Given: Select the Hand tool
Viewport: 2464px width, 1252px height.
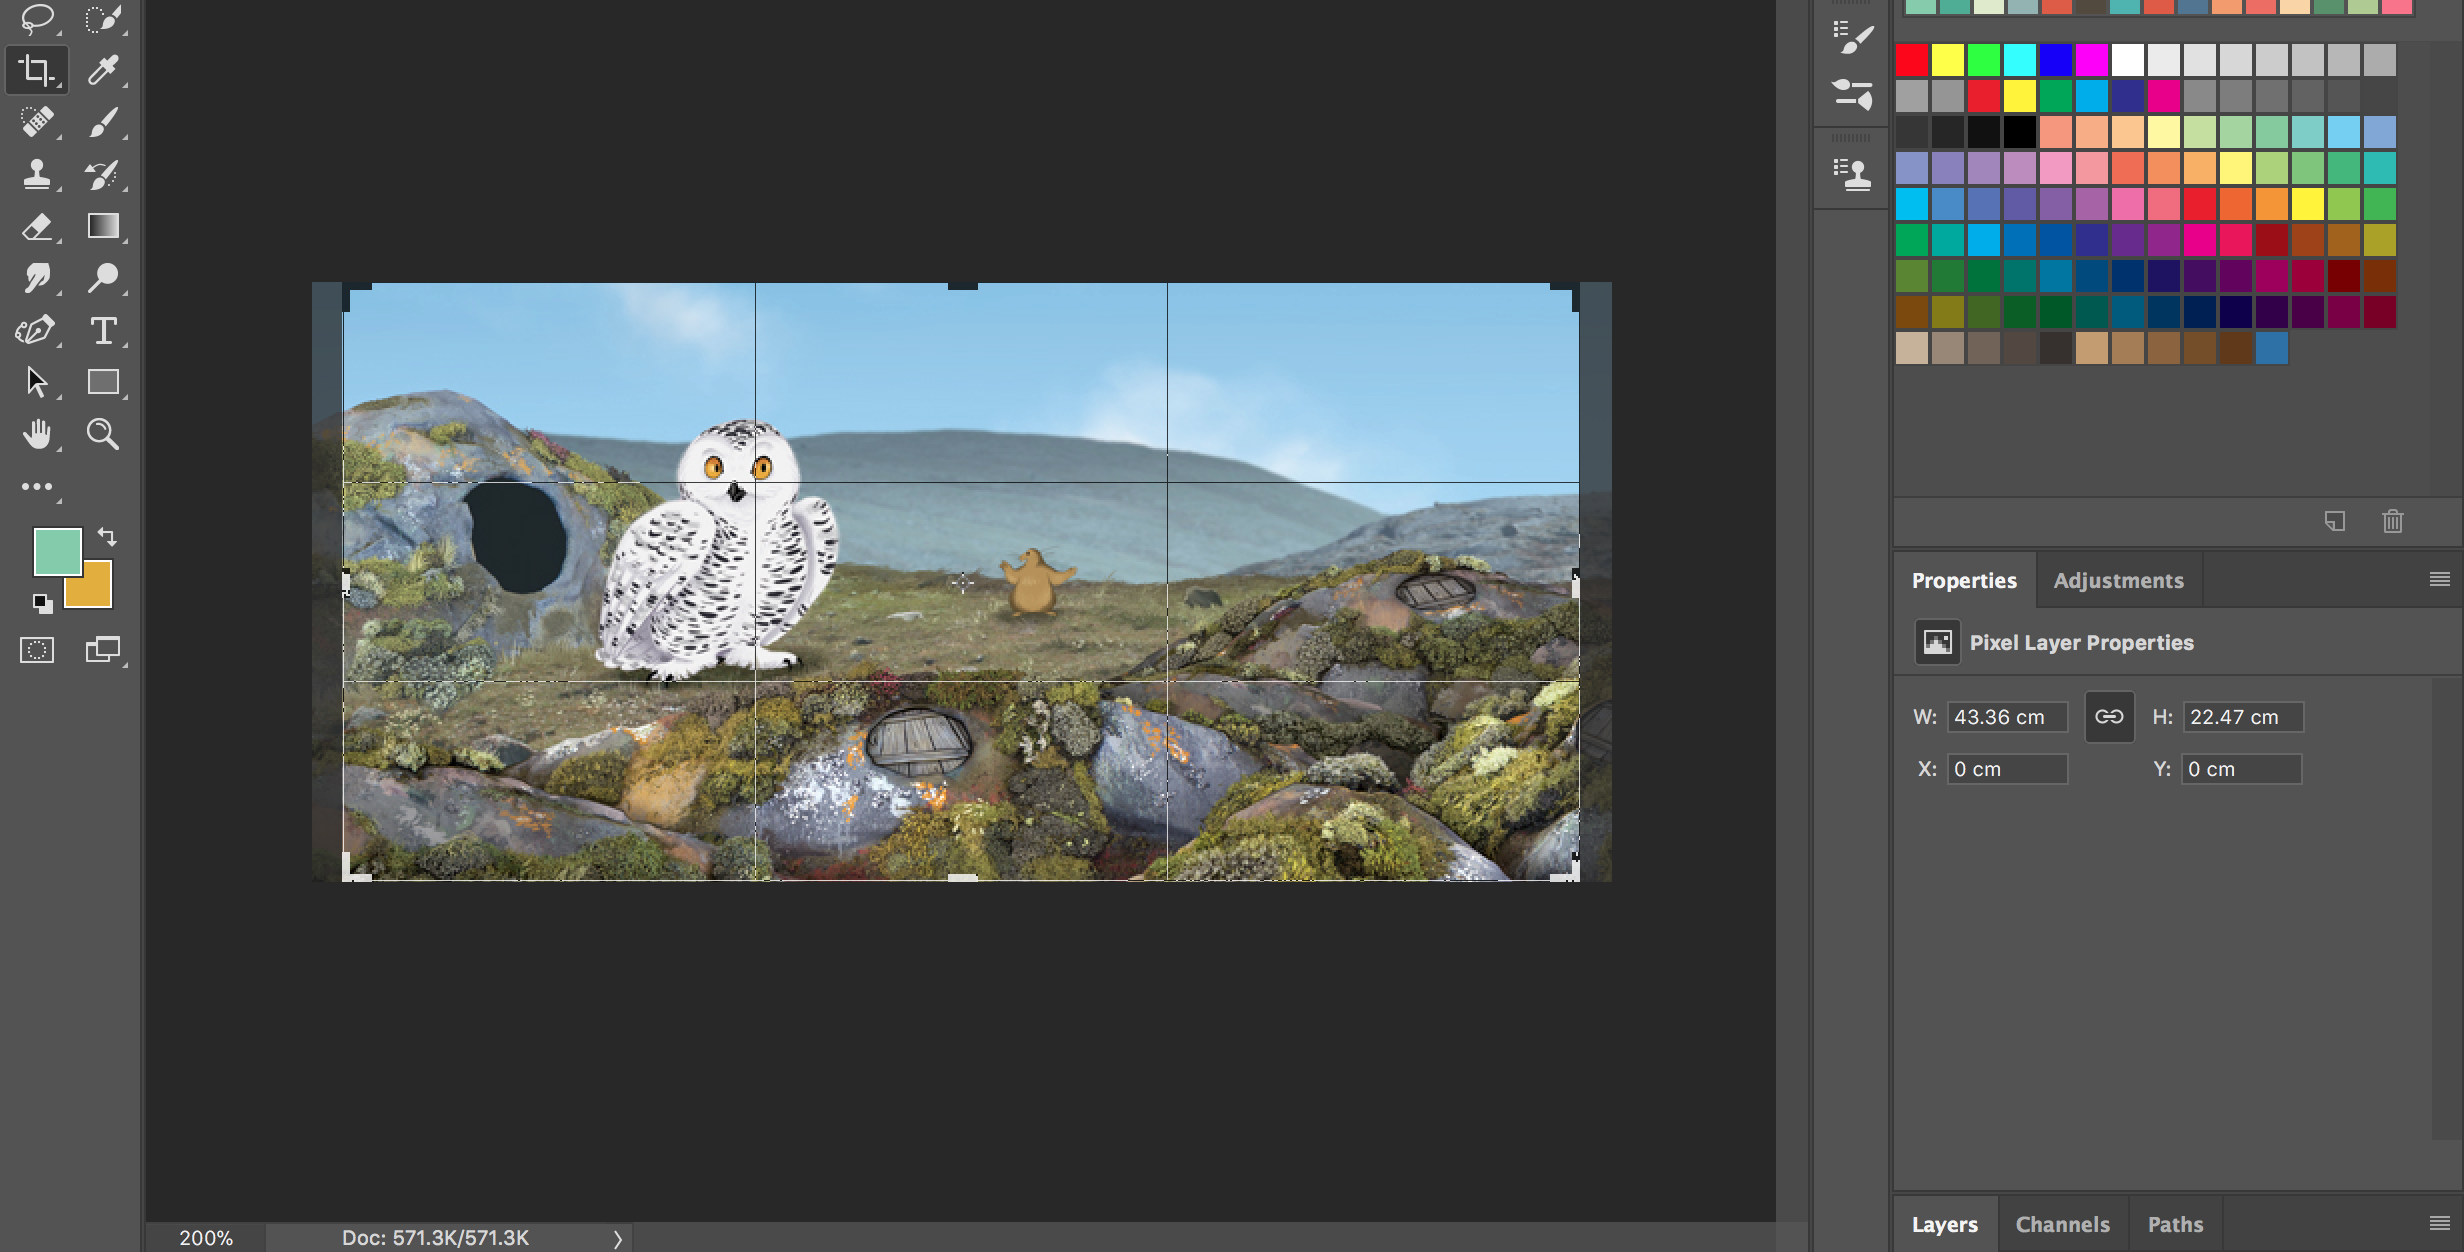Looking at the screenshot, I should click(x=36, y=435).
